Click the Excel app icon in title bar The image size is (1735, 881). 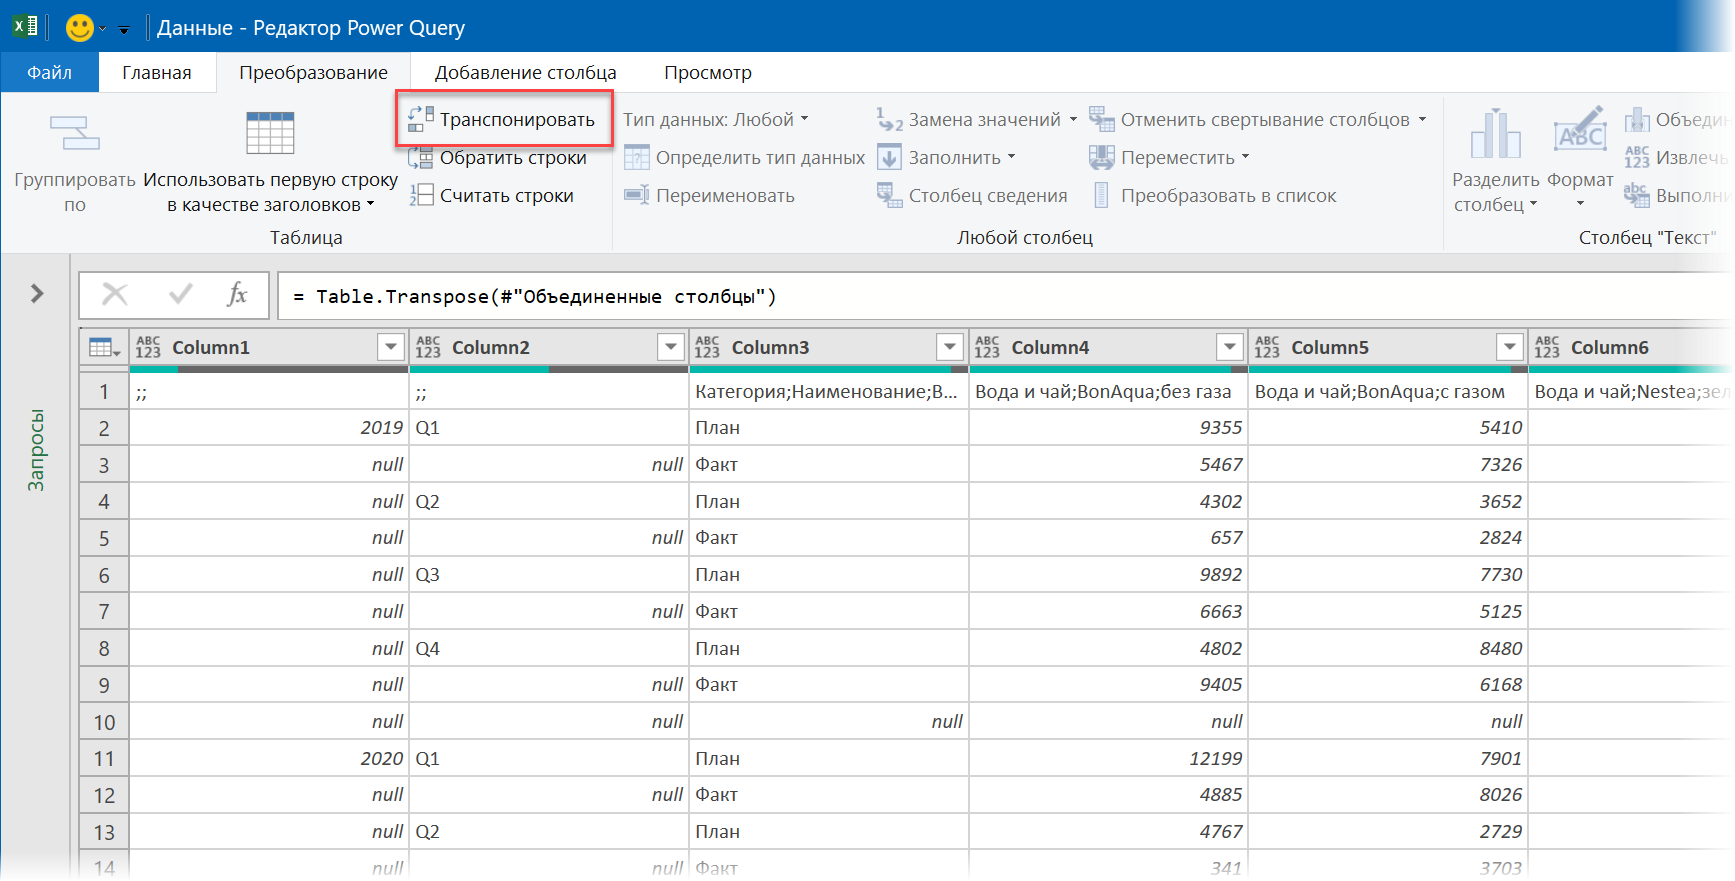tap(25, 26)
